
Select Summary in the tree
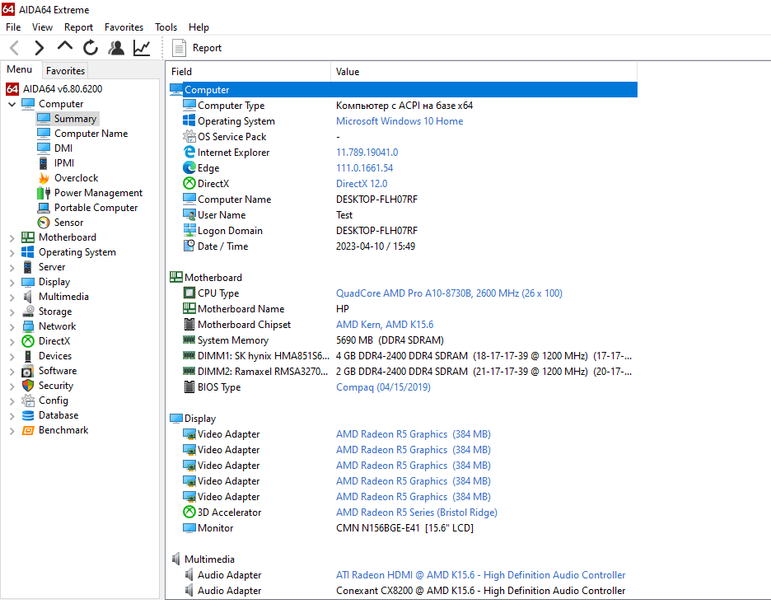click(75, 119)
